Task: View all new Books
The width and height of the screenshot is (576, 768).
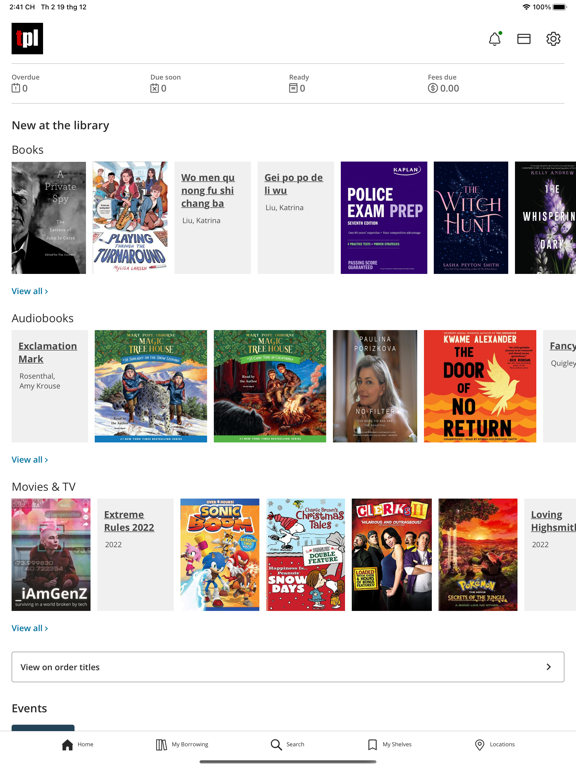Action: (x=29, y=291)
